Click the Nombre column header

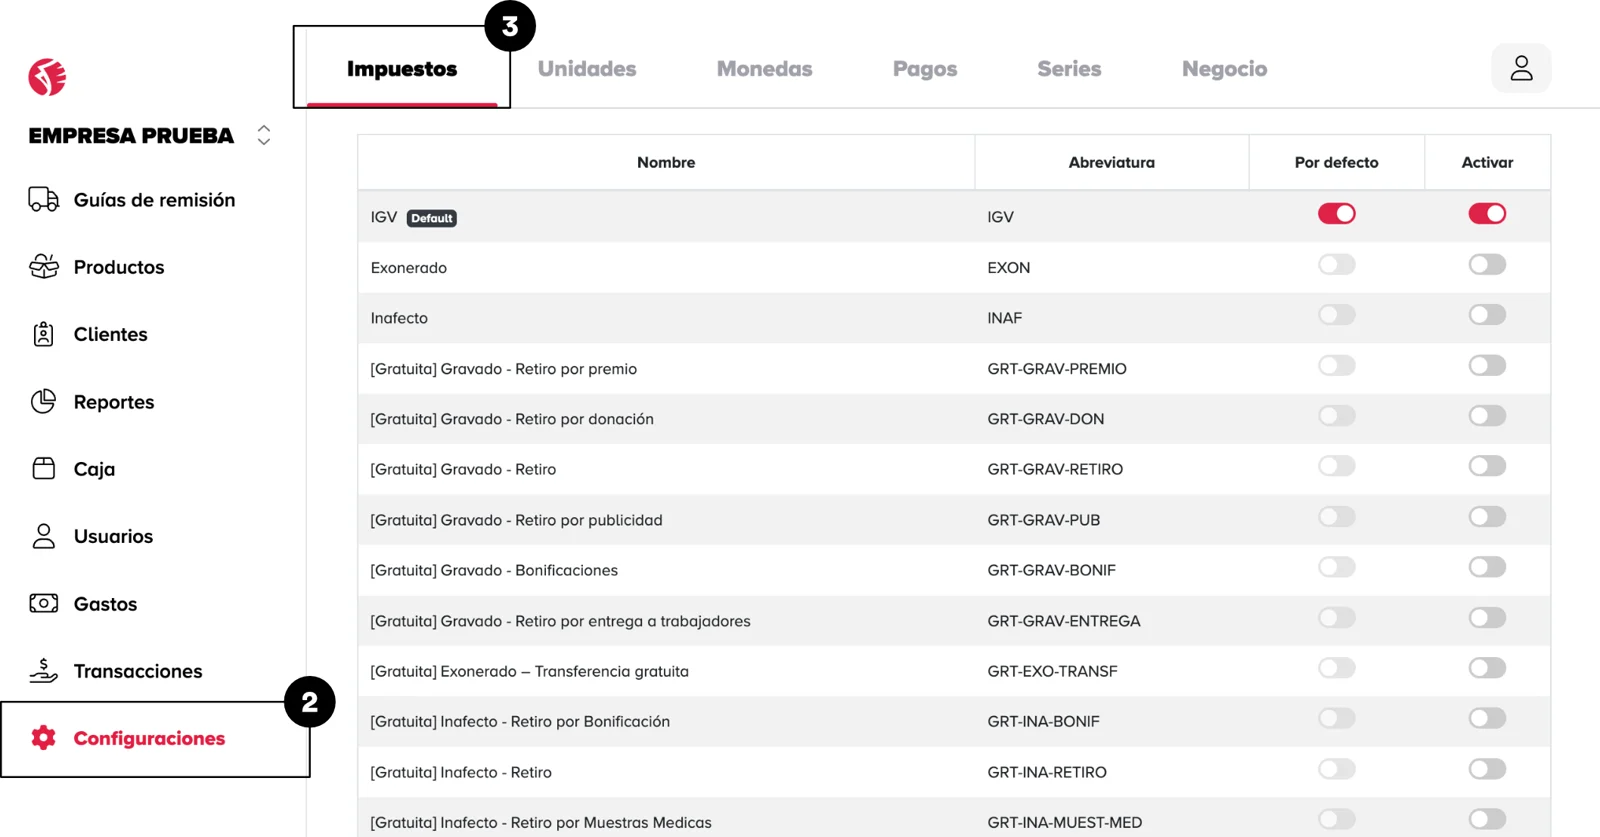click(x=666, y=162)
